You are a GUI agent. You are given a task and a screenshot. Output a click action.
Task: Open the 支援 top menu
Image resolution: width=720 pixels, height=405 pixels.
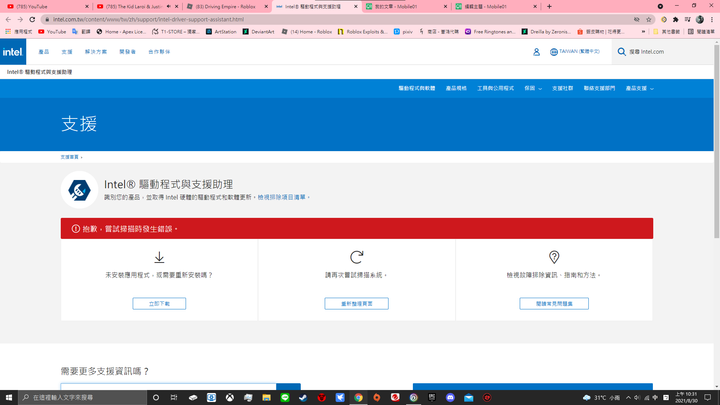[67, 52]
